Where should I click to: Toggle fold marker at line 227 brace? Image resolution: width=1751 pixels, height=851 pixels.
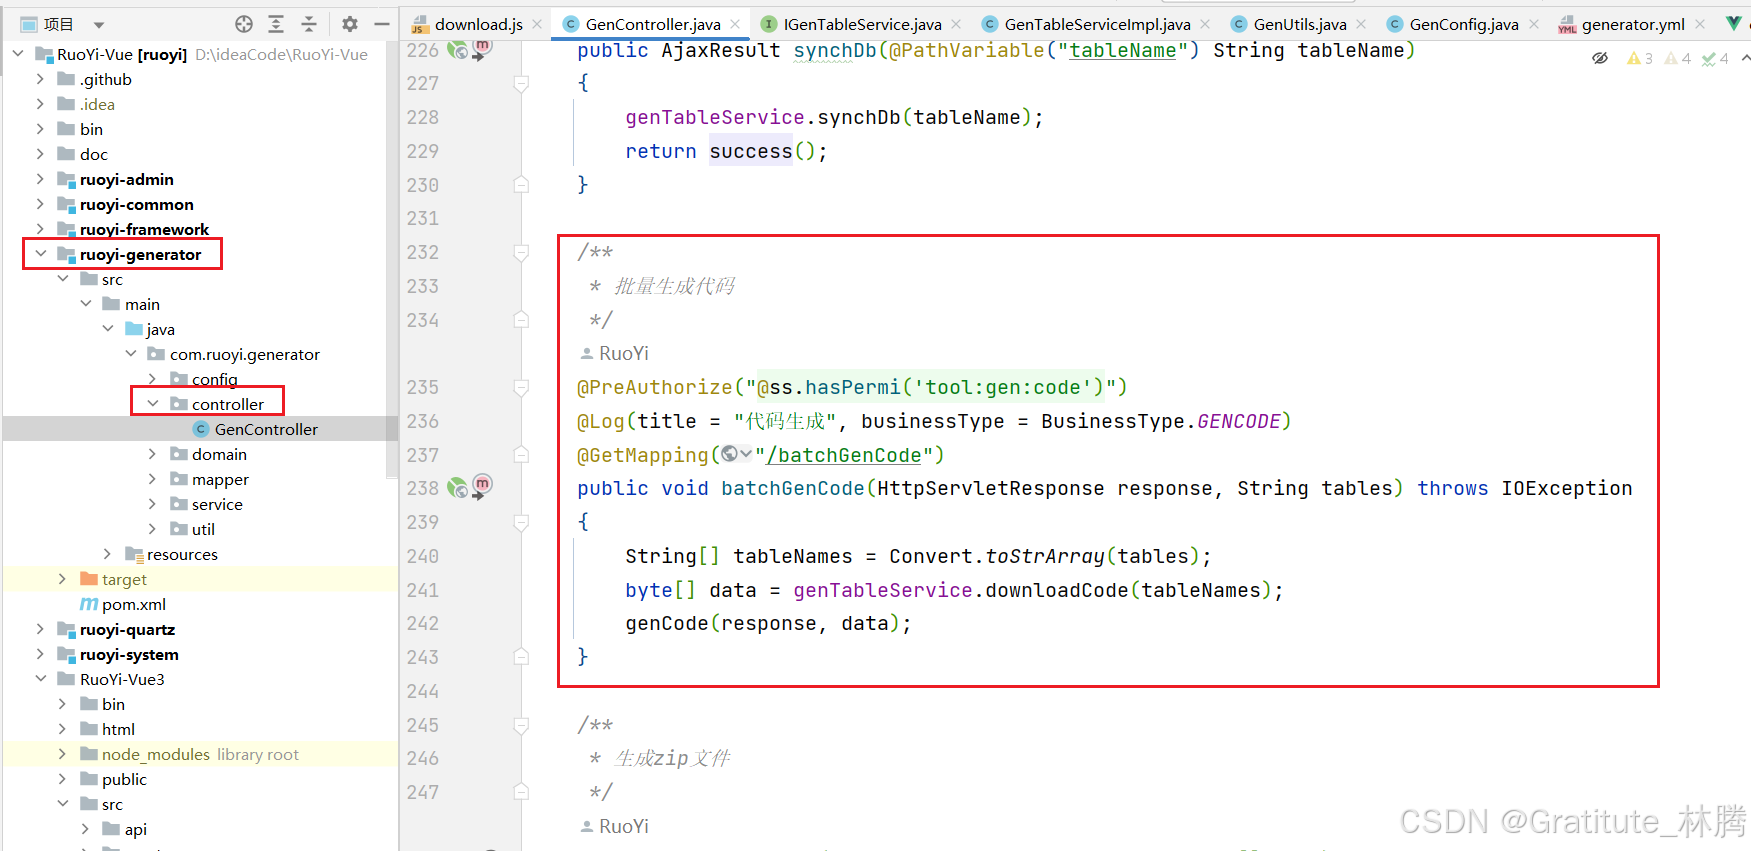click(x=521, y=83)
